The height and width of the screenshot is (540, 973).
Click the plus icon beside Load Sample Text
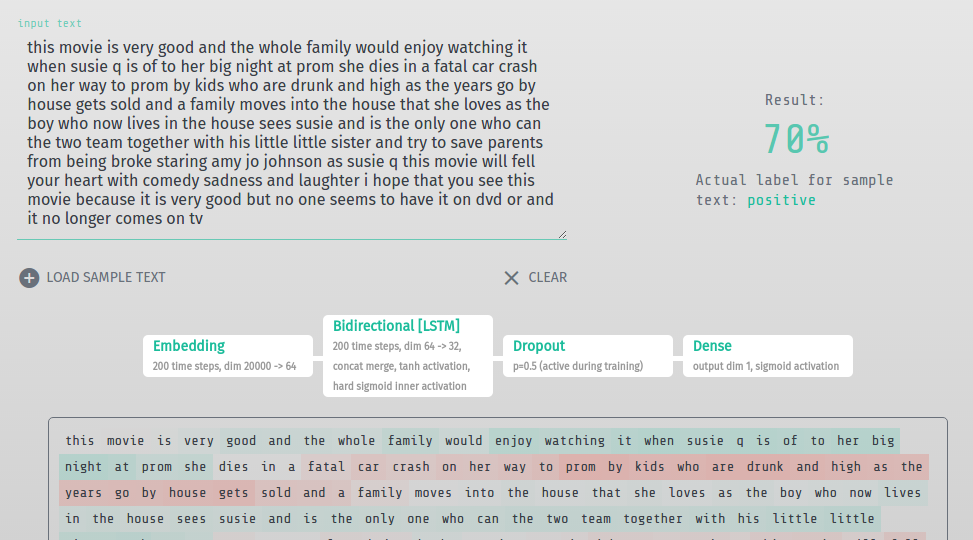[x=29, y=278]
